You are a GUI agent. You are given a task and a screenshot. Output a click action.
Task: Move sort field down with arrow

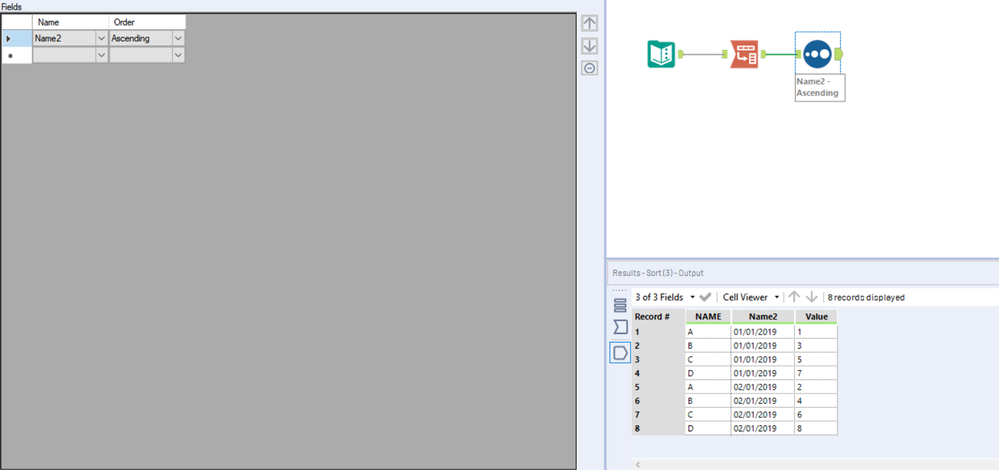[590, 46]
